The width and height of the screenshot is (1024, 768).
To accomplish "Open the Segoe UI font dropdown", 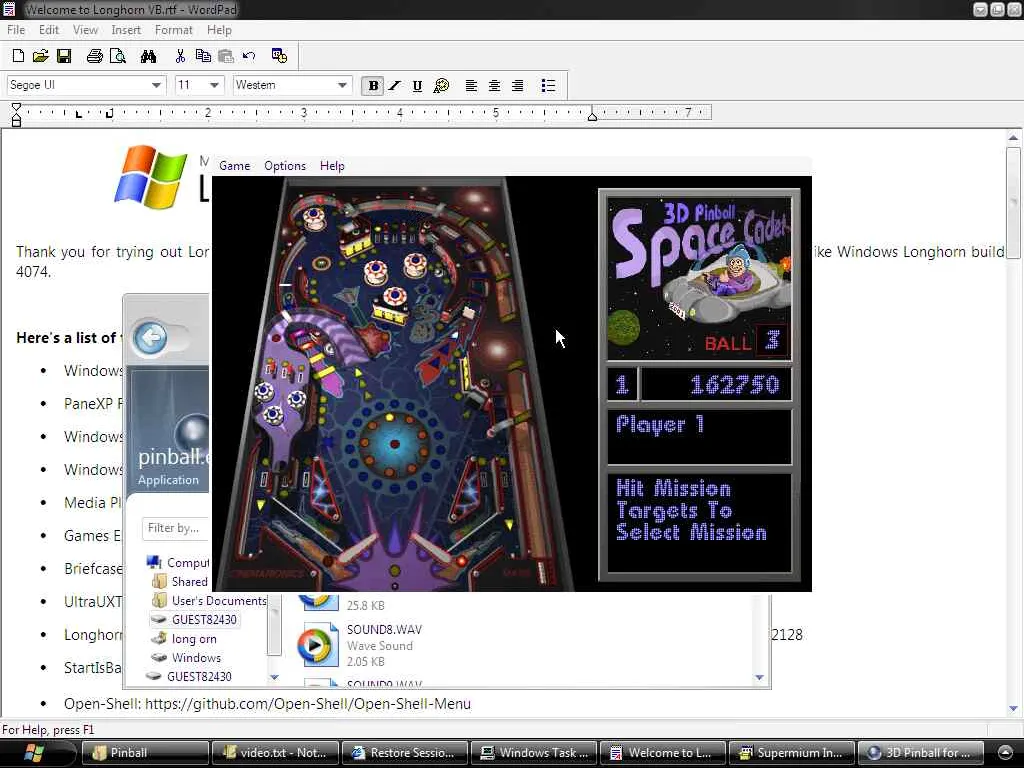I will 156,86.
